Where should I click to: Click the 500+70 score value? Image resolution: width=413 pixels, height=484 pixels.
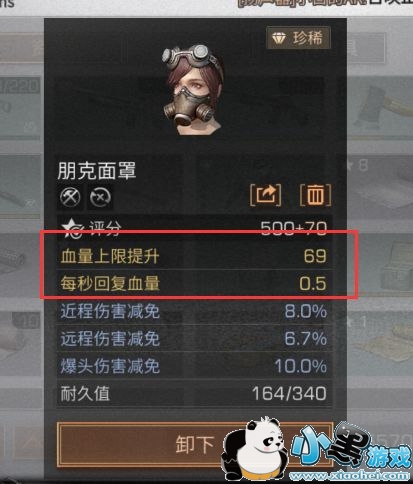tap(293, 229)
